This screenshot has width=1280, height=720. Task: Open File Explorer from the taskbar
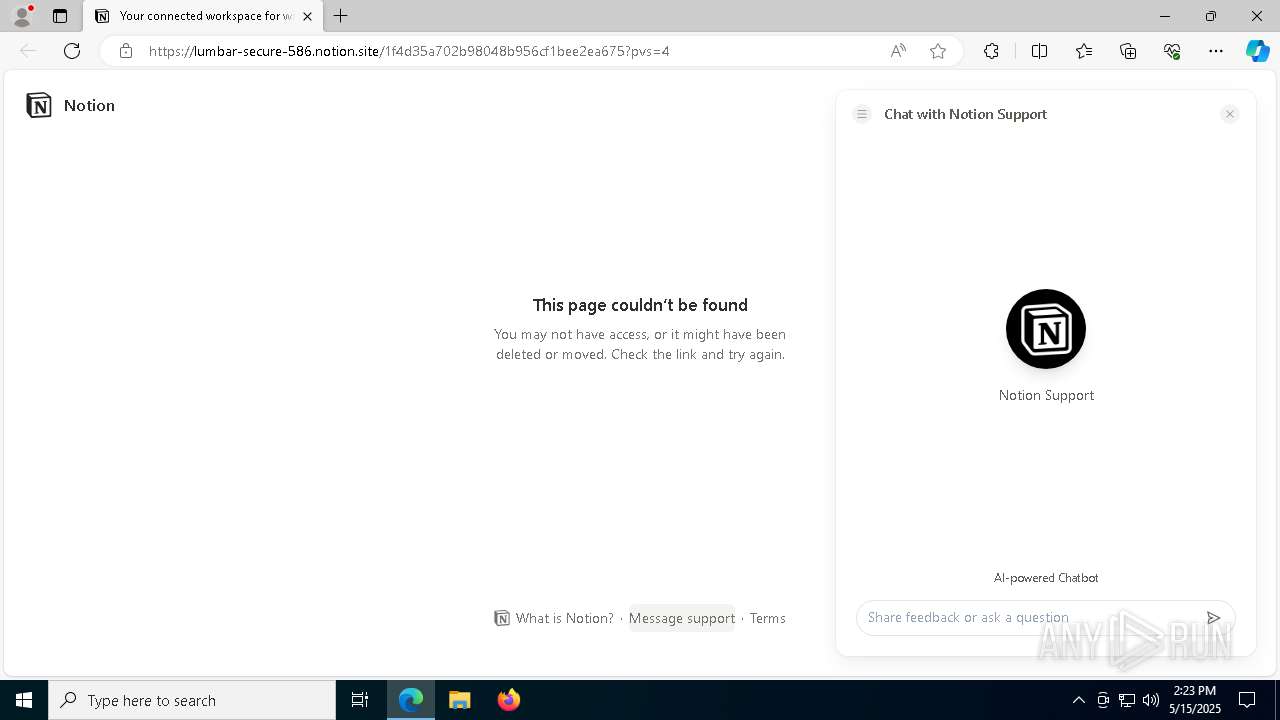click(x=460, y=700)
